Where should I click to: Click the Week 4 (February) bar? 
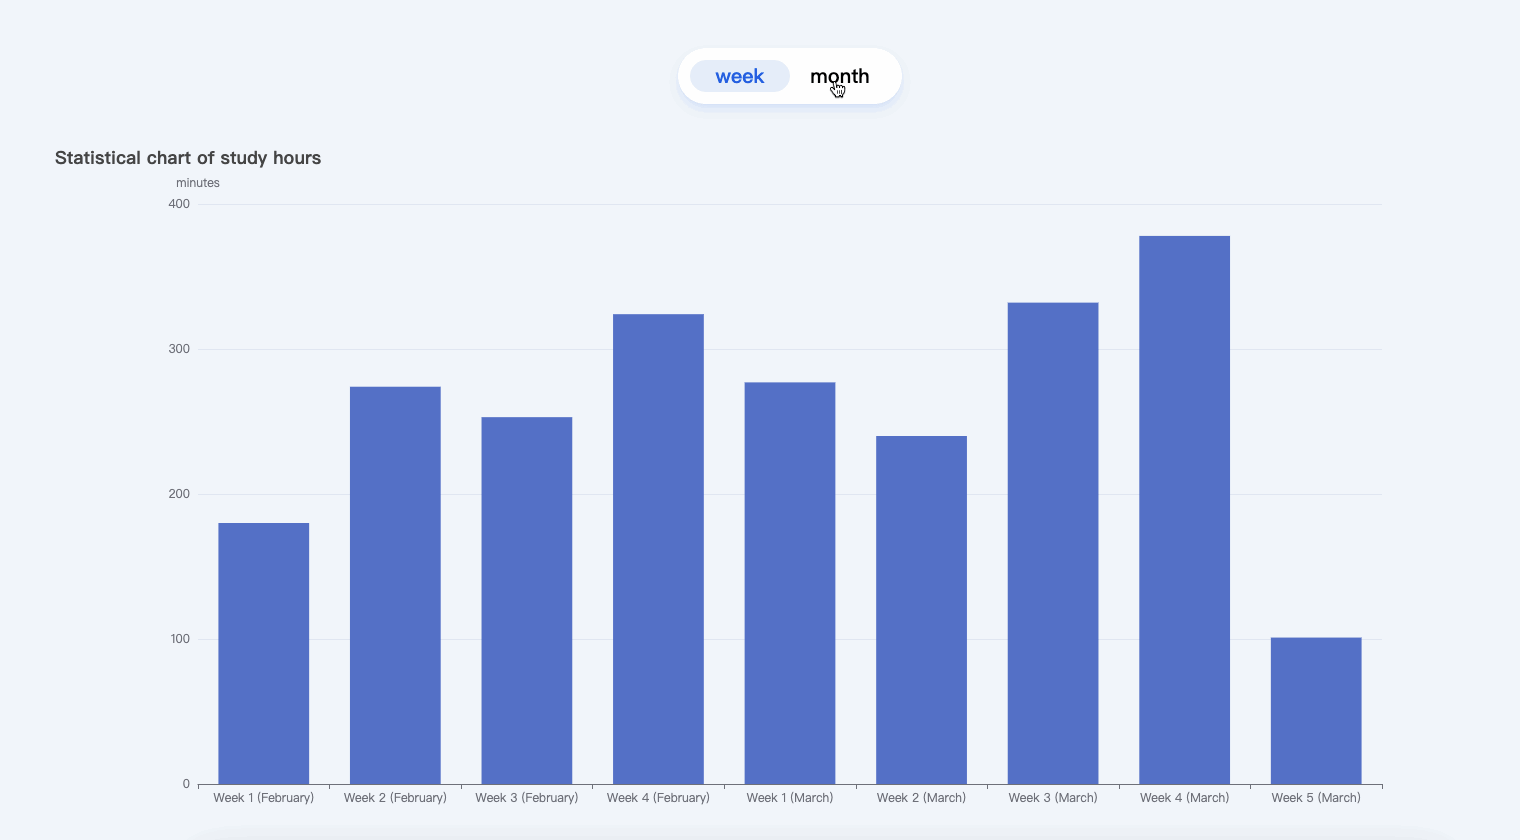point(658,550)
